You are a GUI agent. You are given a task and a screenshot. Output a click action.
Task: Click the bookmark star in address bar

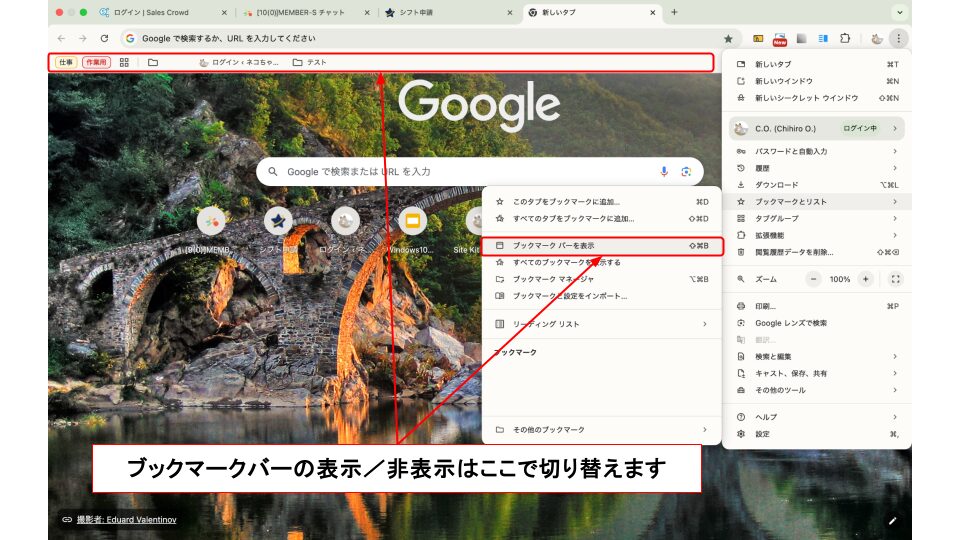(728, 38)
